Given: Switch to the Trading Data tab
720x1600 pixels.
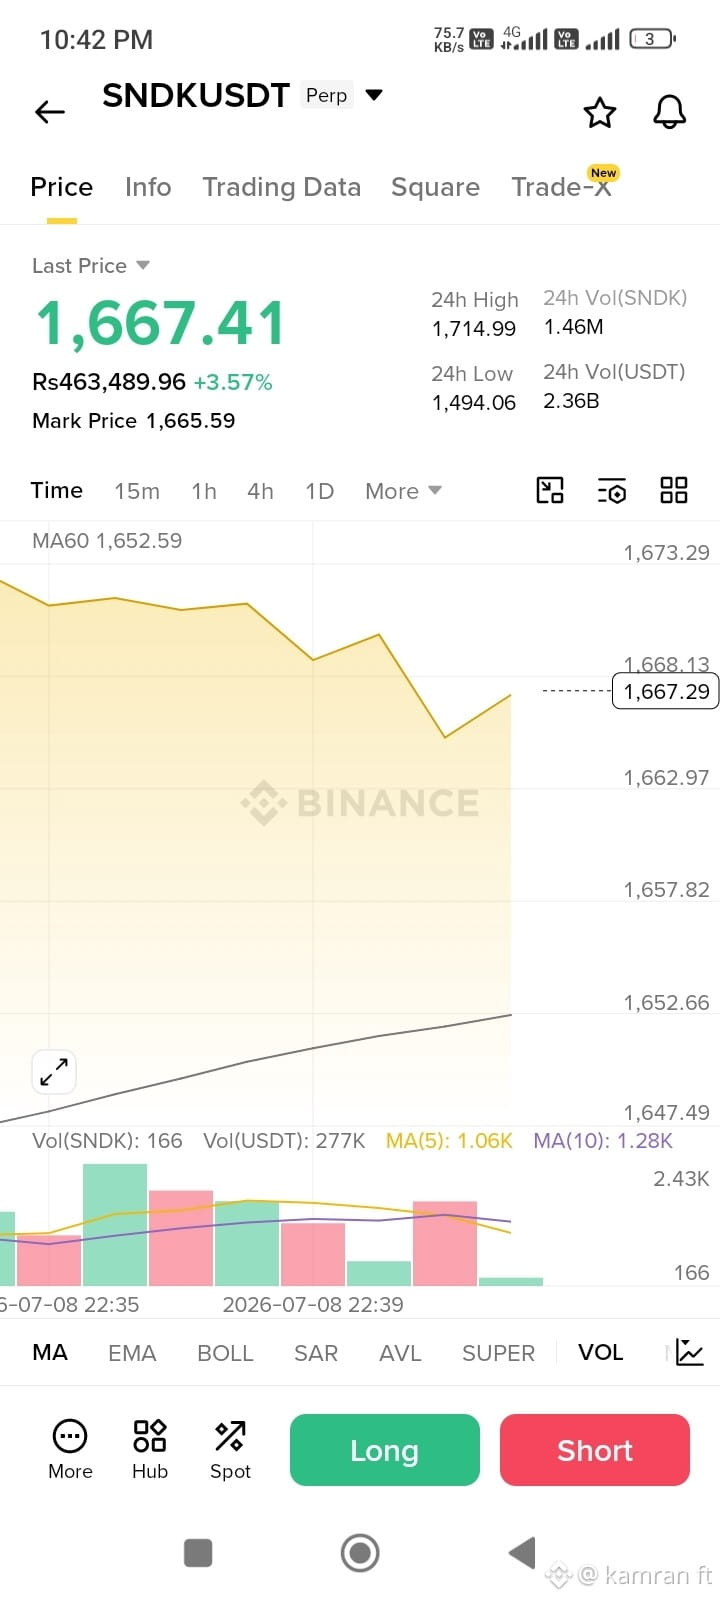Looking at the screenshot, I should [x=281, y=187].
